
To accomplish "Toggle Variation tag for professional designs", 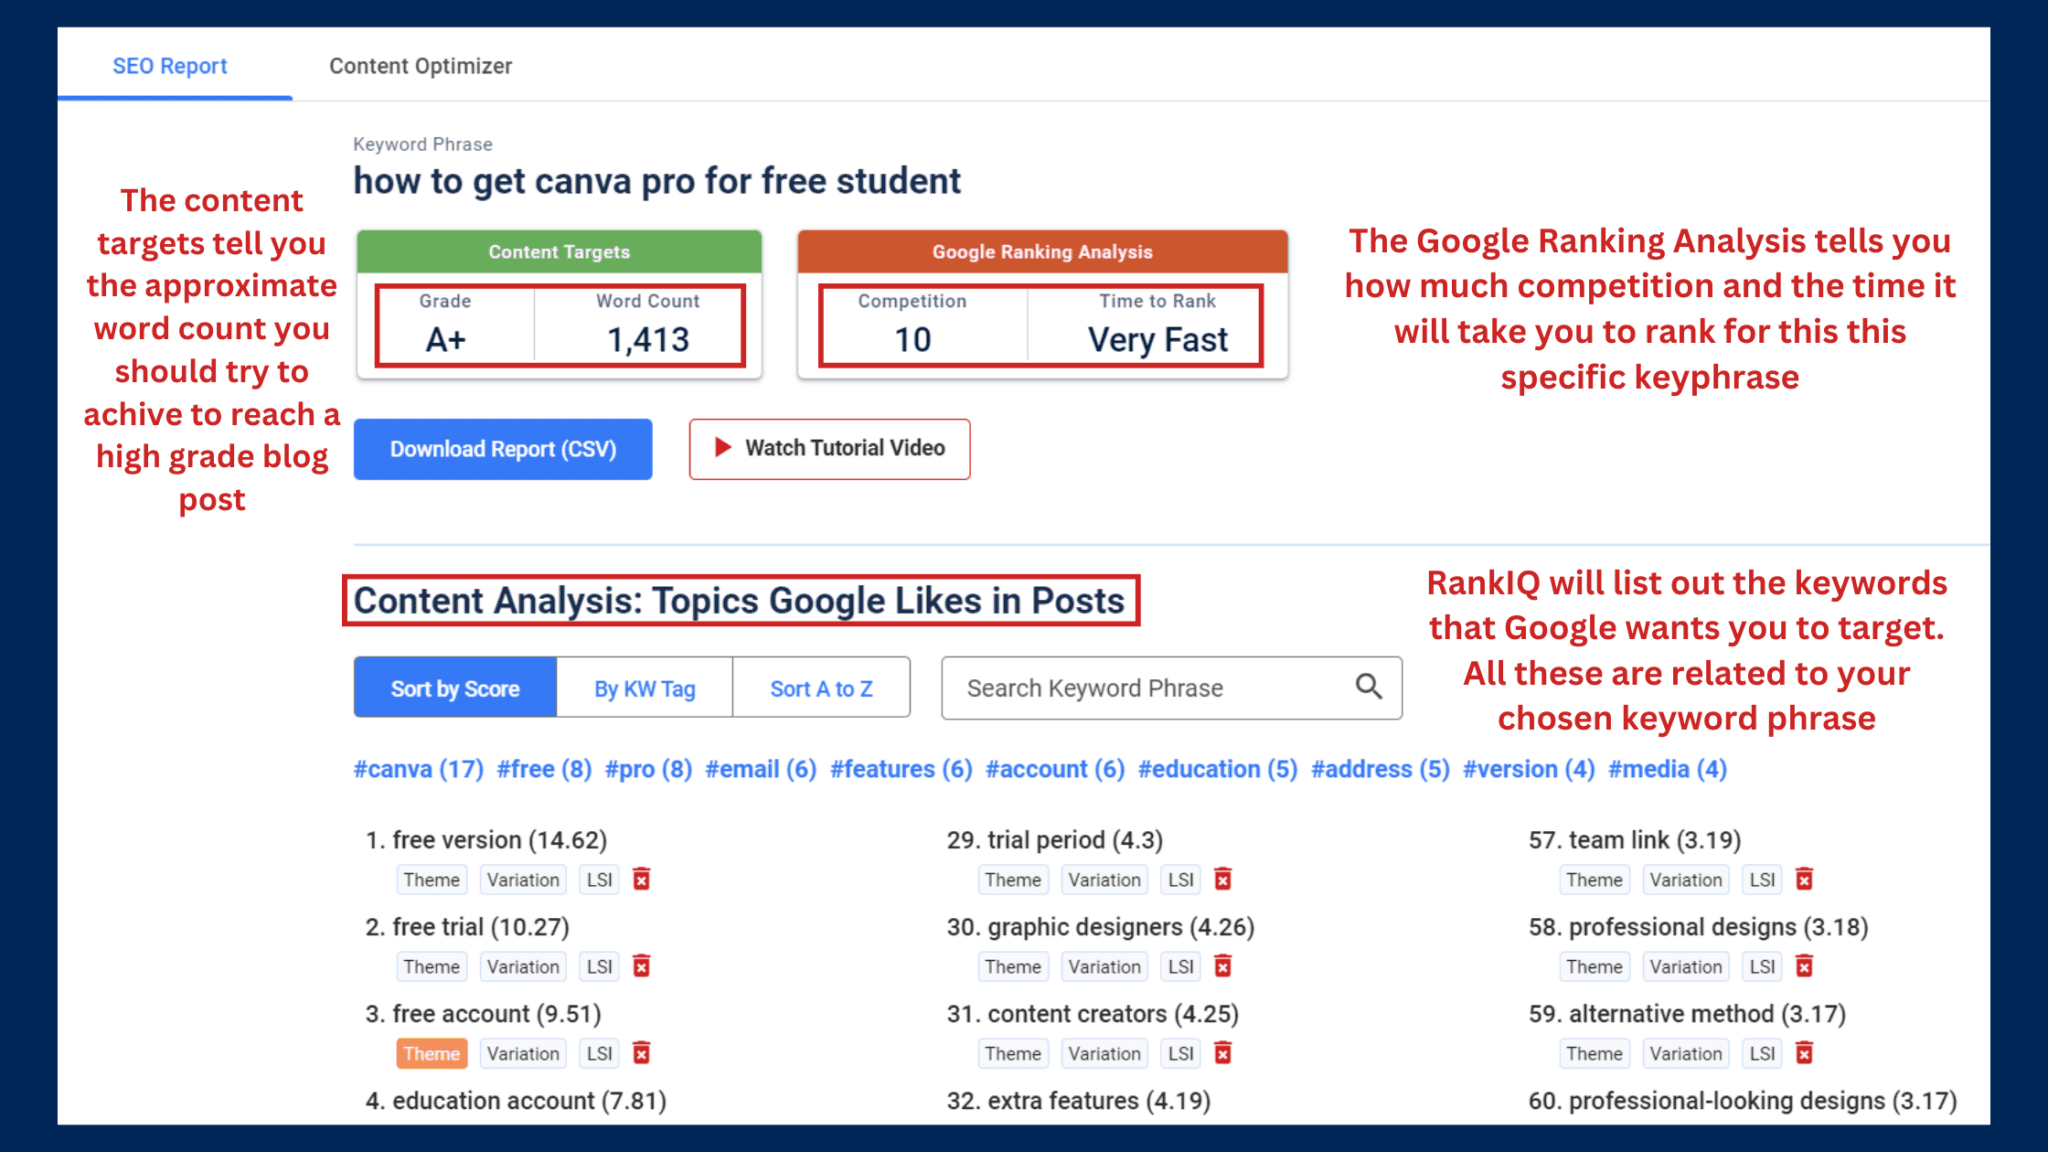I will [x=1686, y=967].
